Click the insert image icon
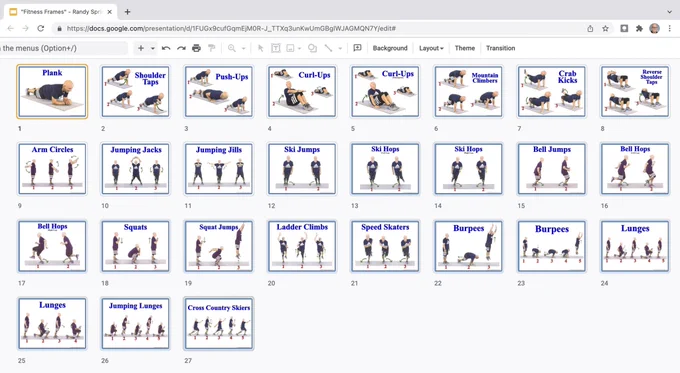Viewport: 680px width, 373px height. pyautogui.click(x=290, y=48)
